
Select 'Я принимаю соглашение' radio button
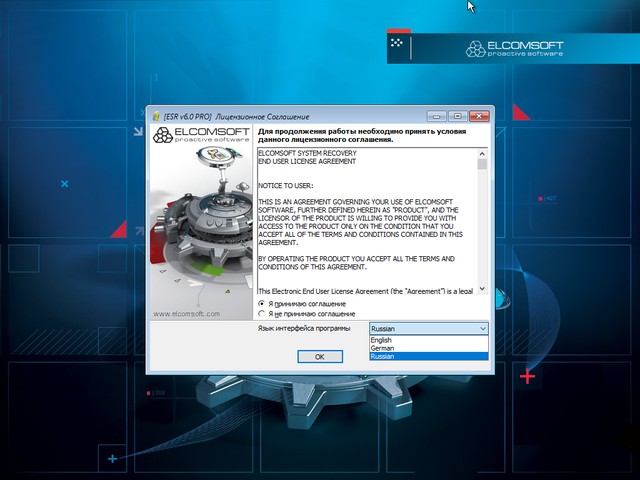(x=262, y=303)
